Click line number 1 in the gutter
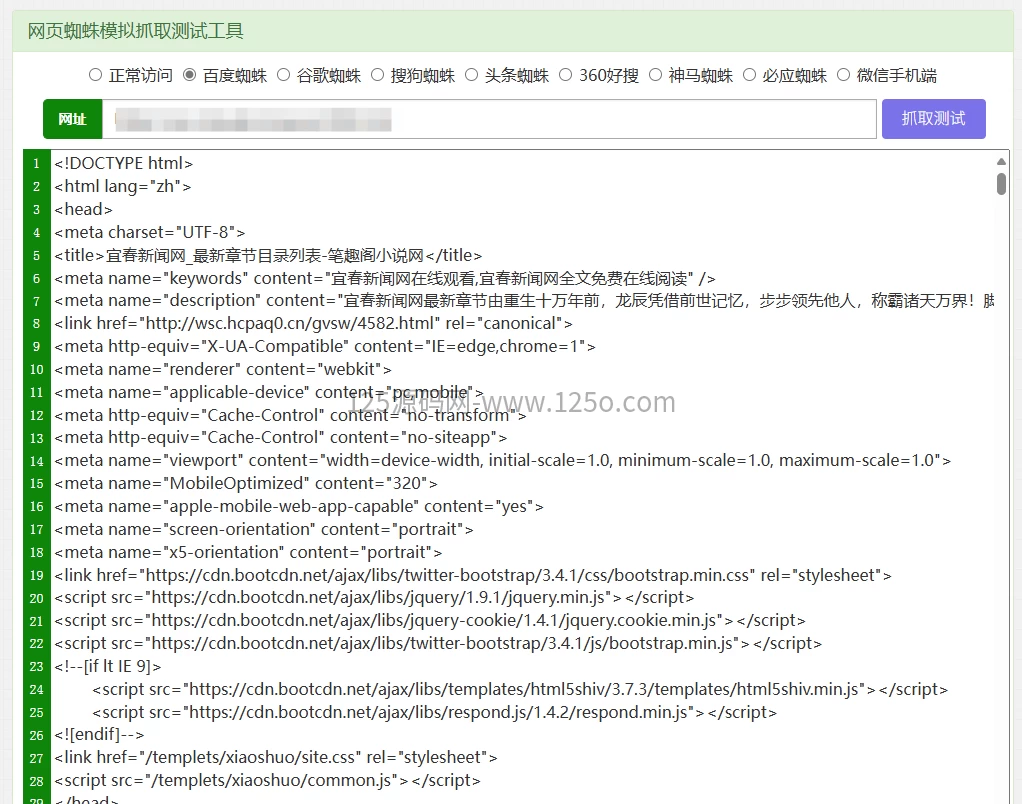The height and width of the screenshot is (804, 1022). coord(36,163)
